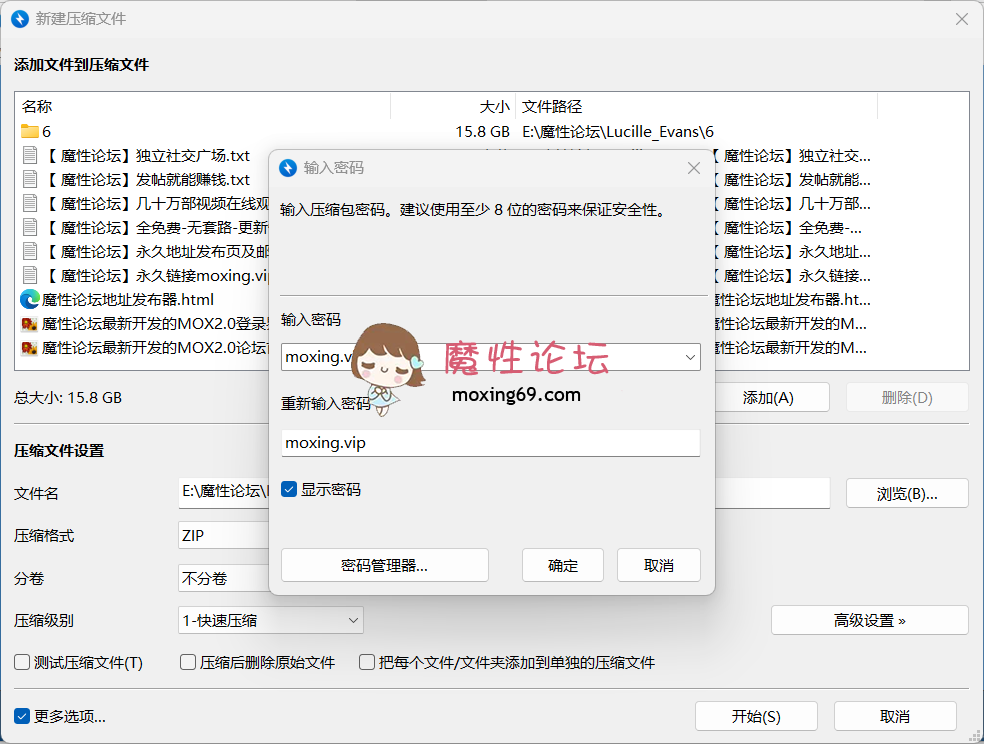Uncheck the 显示密码 checkbox
Viewport: 984px width, 744px height.
(x=289, y=489)
